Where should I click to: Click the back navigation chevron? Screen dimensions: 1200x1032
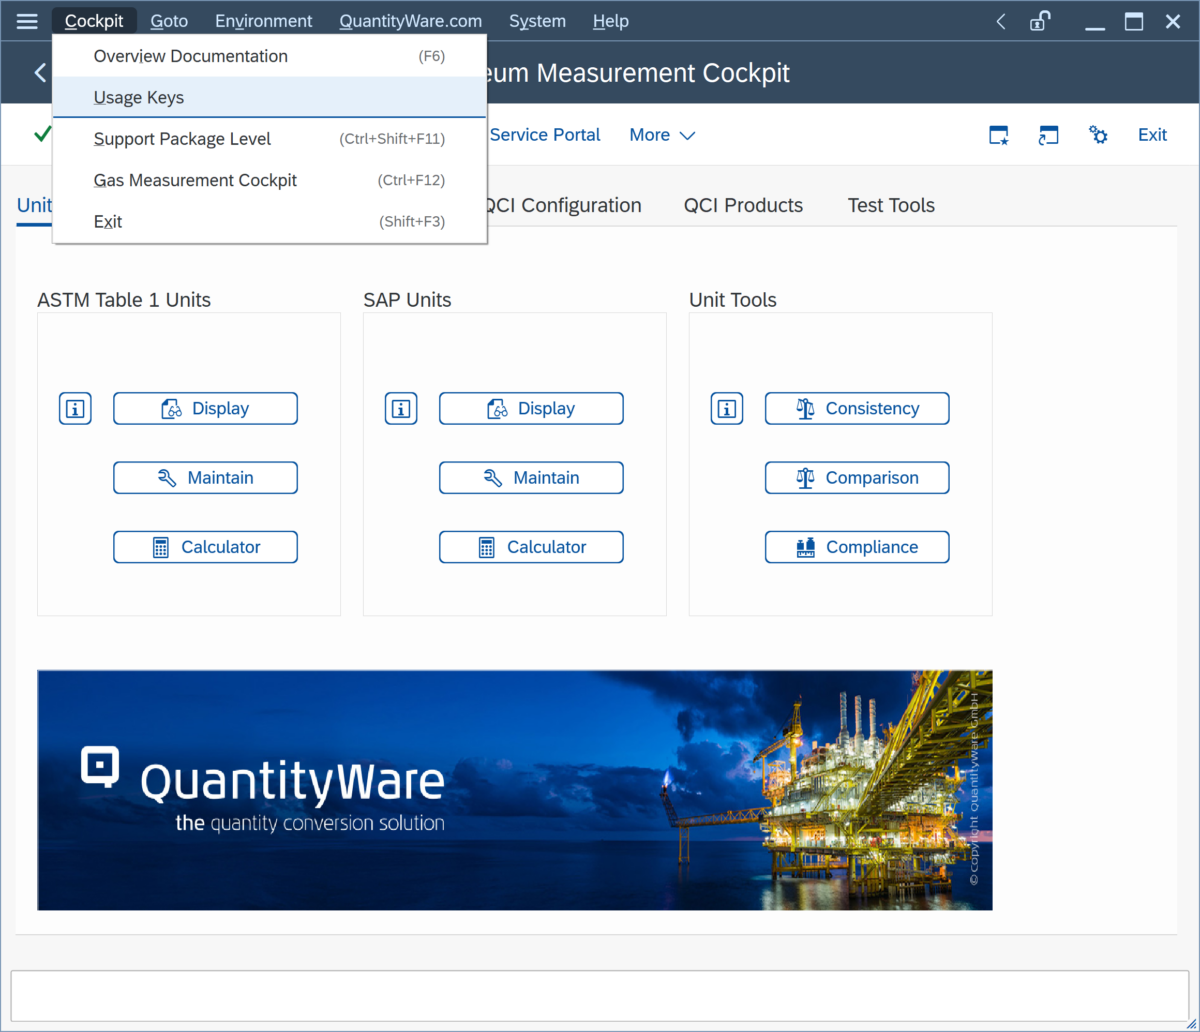40,72
